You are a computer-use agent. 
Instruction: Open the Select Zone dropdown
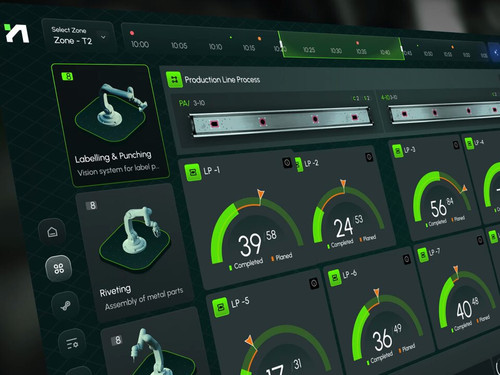point(79,36)
